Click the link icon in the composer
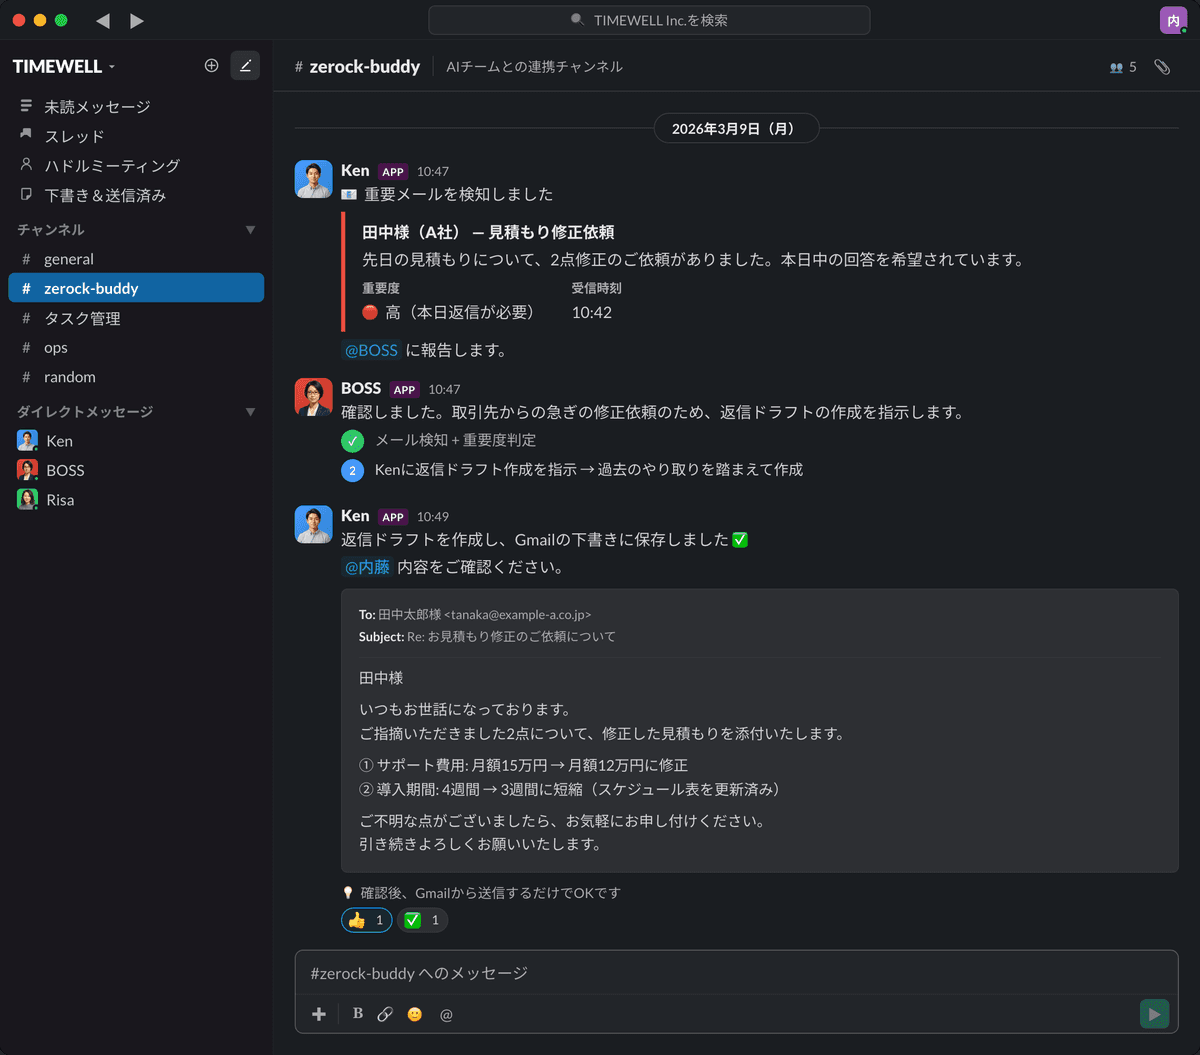This screenshot has height=1055, width=1200. tap(385, 1014)
